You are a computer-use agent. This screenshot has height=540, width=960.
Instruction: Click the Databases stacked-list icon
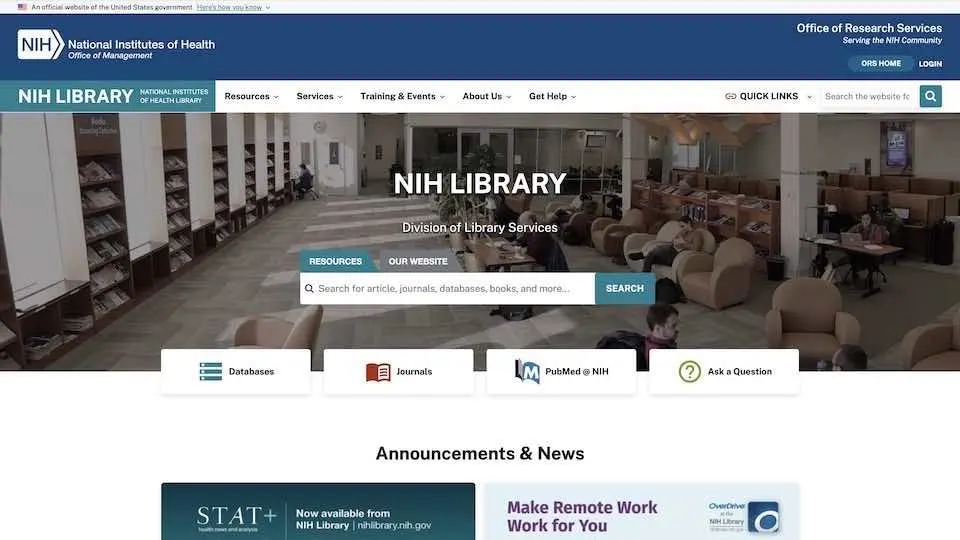tap(211, 372)
